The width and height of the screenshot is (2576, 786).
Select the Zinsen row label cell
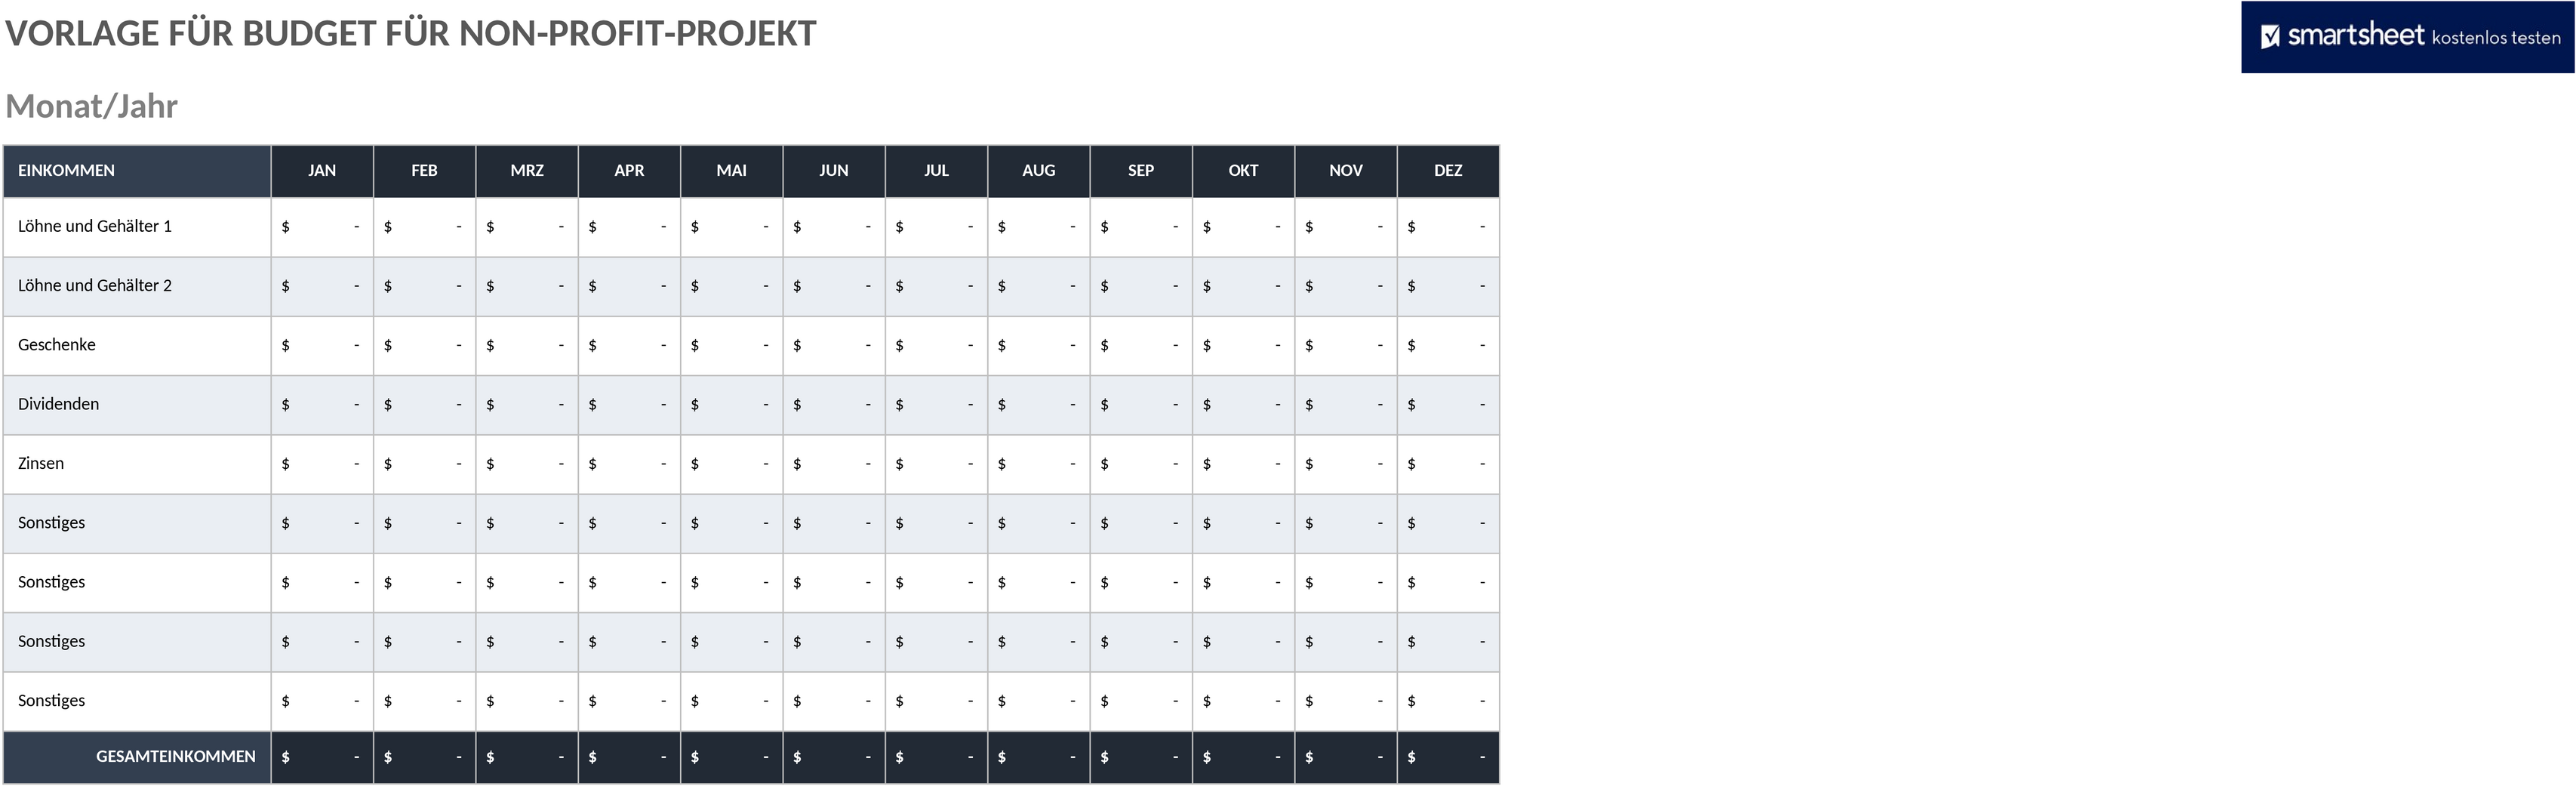click(137, 464)
